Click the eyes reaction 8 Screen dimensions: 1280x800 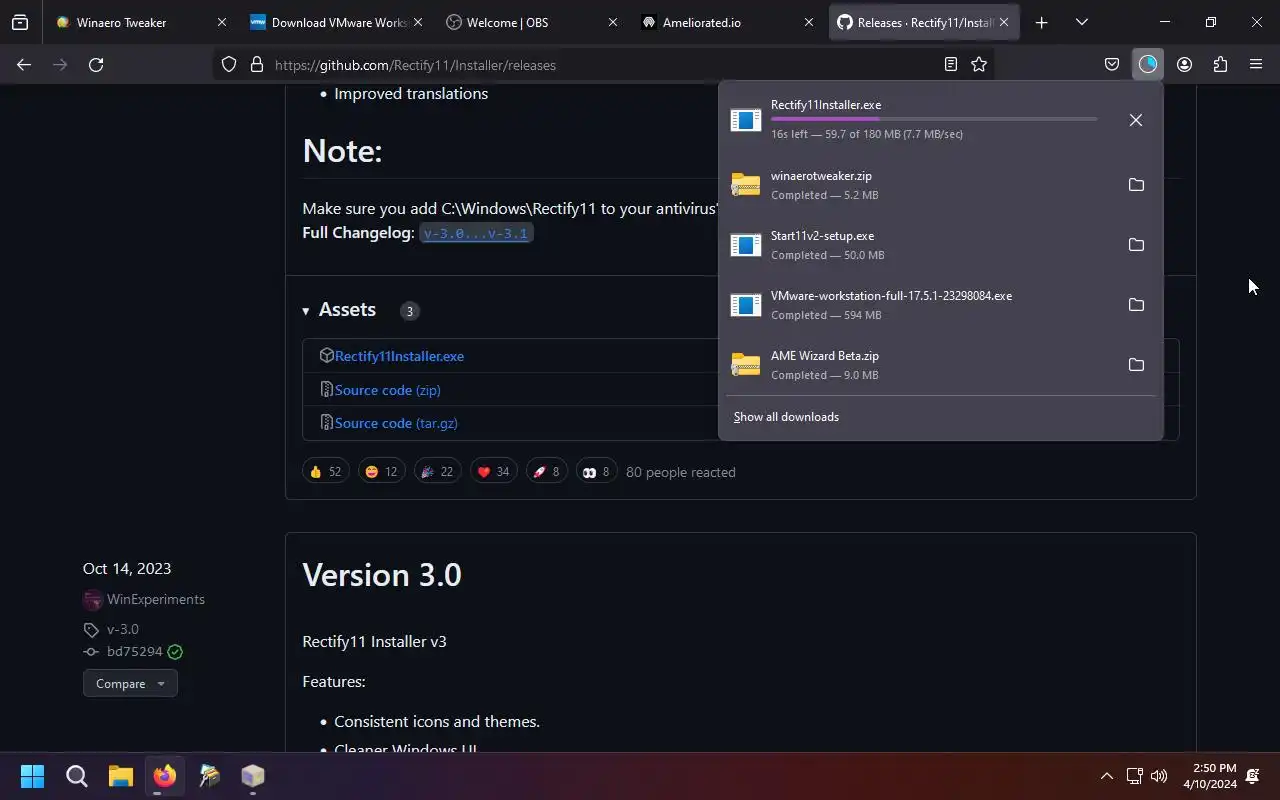pyautogui.click(x=596, y=472)
